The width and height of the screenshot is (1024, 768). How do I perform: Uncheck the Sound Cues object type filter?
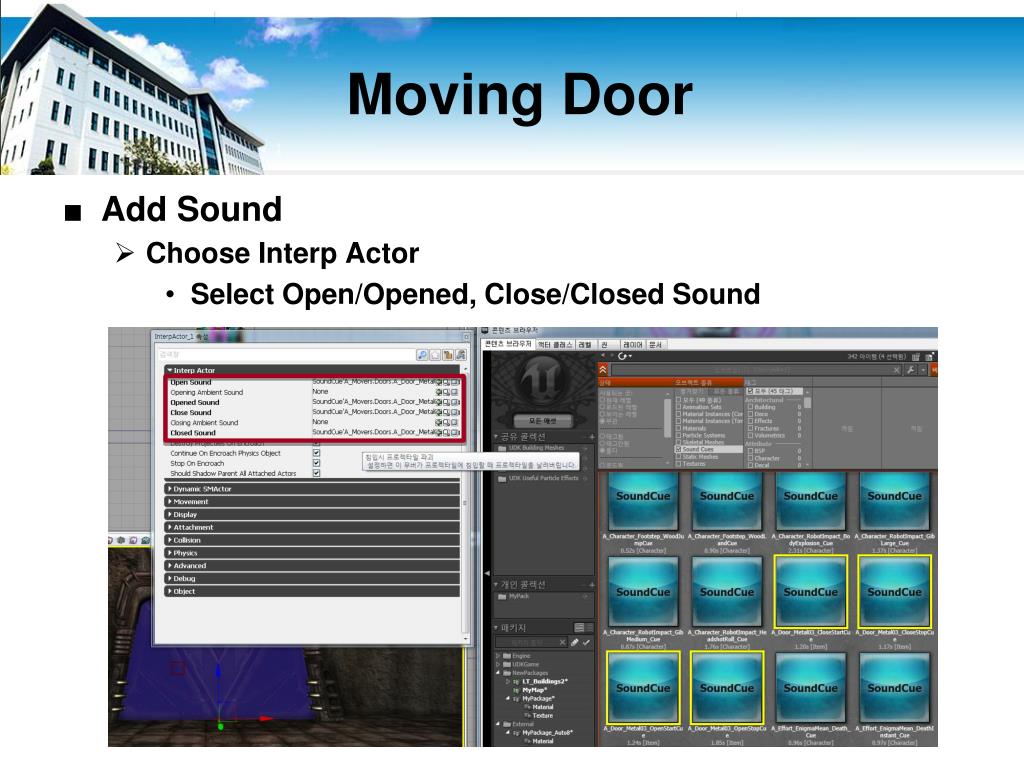[679, 449]
